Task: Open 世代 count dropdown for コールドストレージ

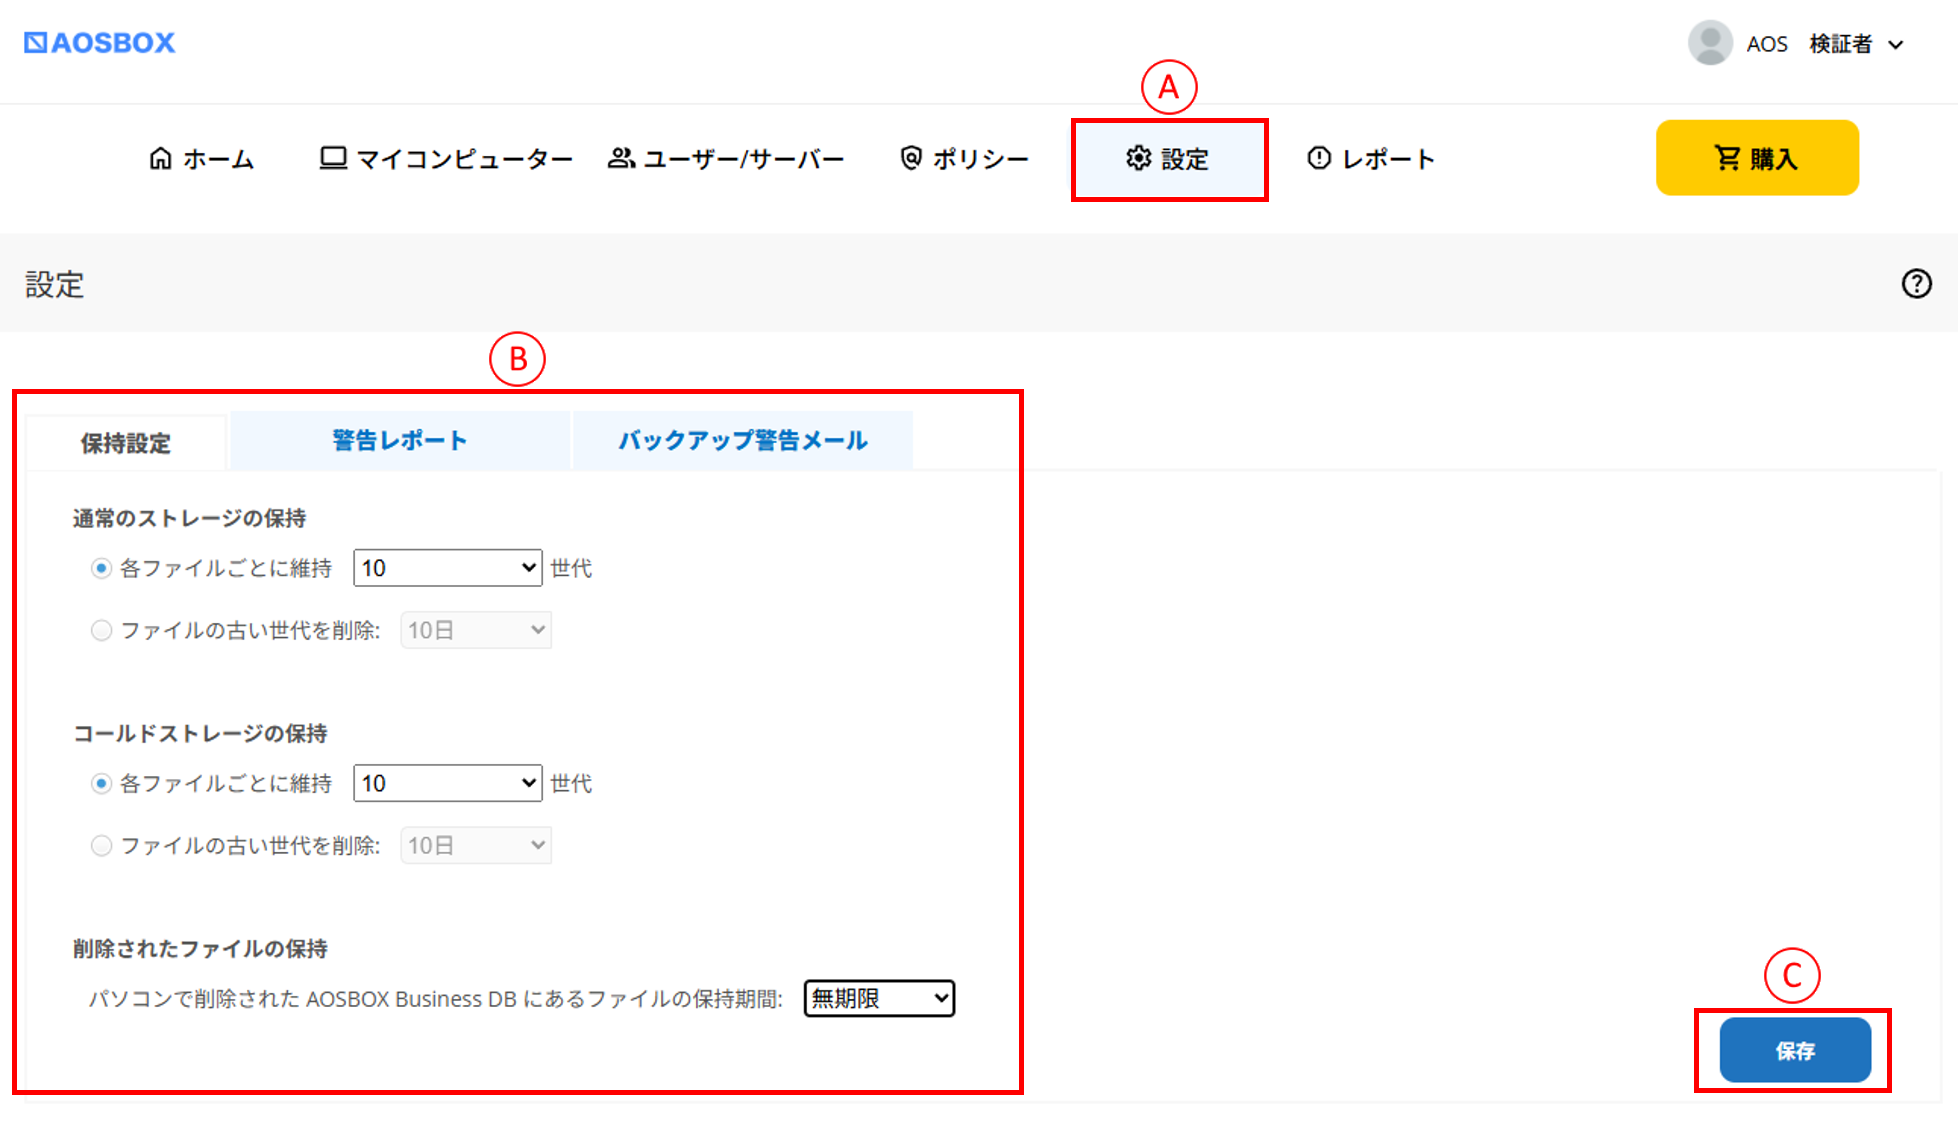Action: [448, 783]
